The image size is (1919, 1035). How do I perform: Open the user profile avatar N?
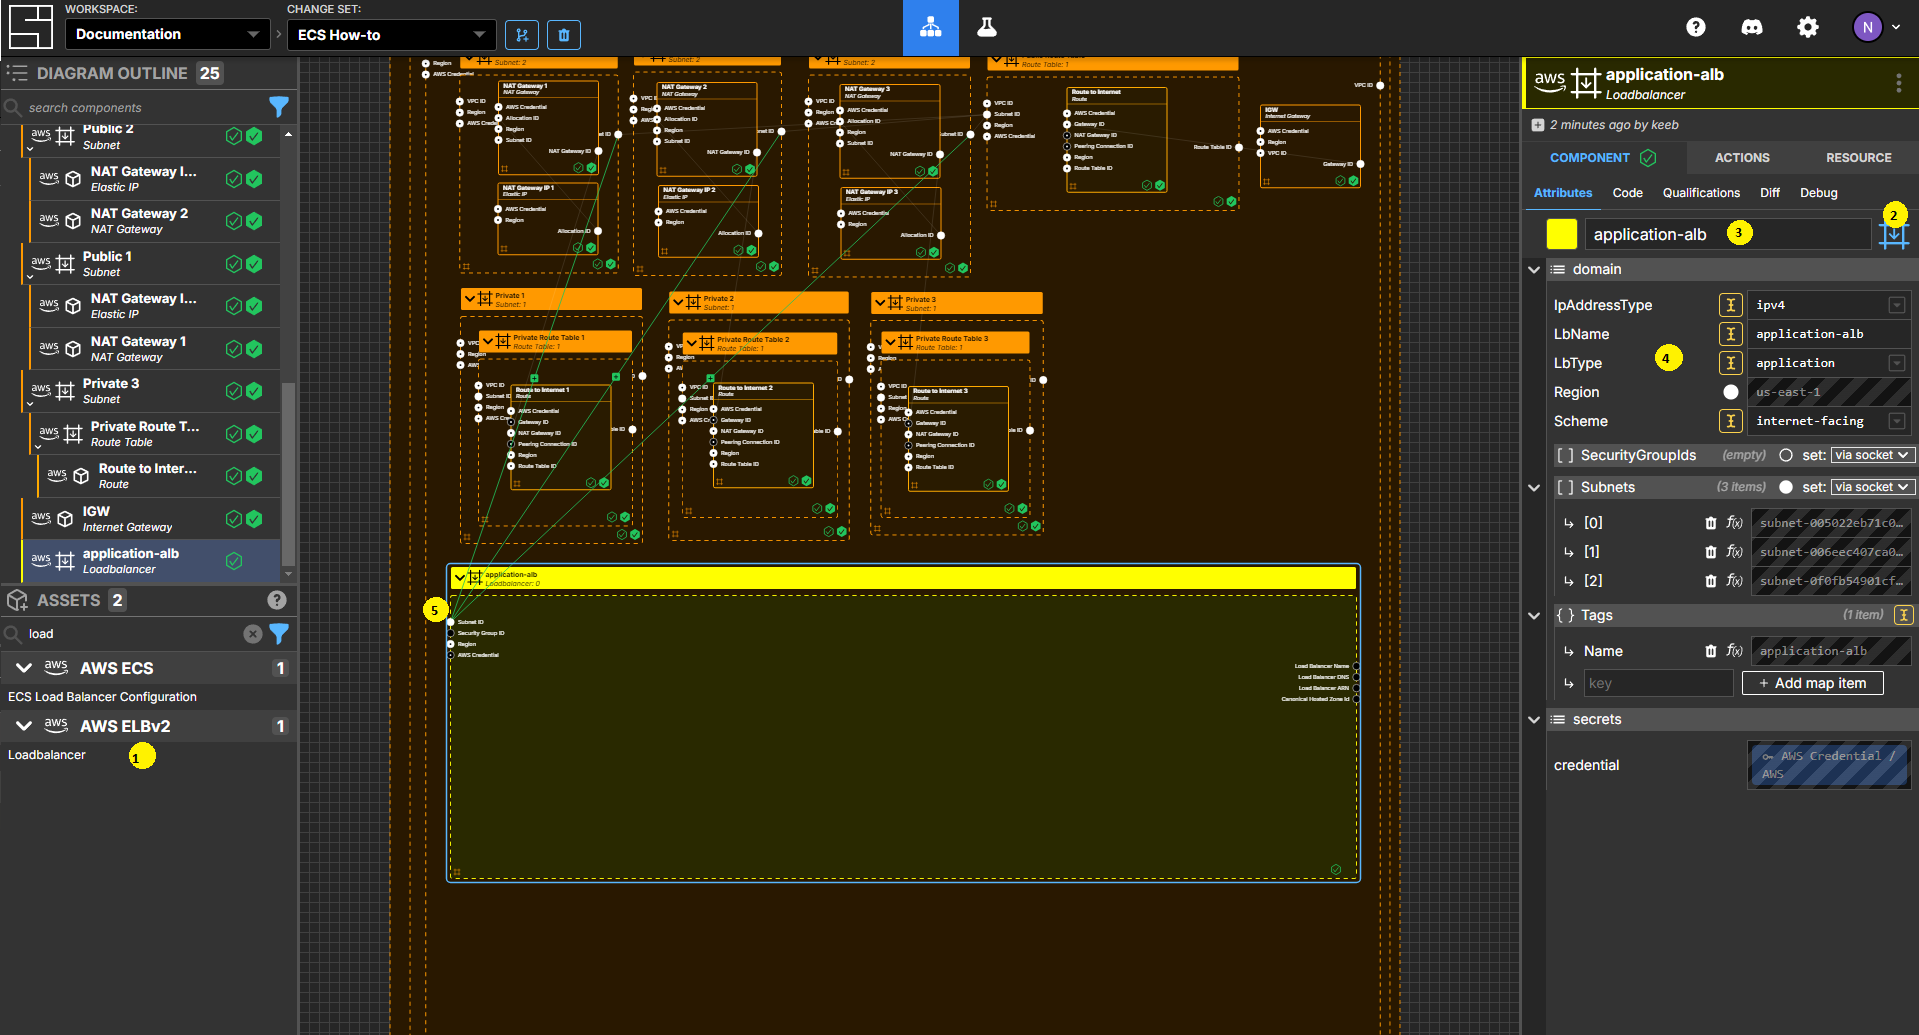[x=1867, y=28]
